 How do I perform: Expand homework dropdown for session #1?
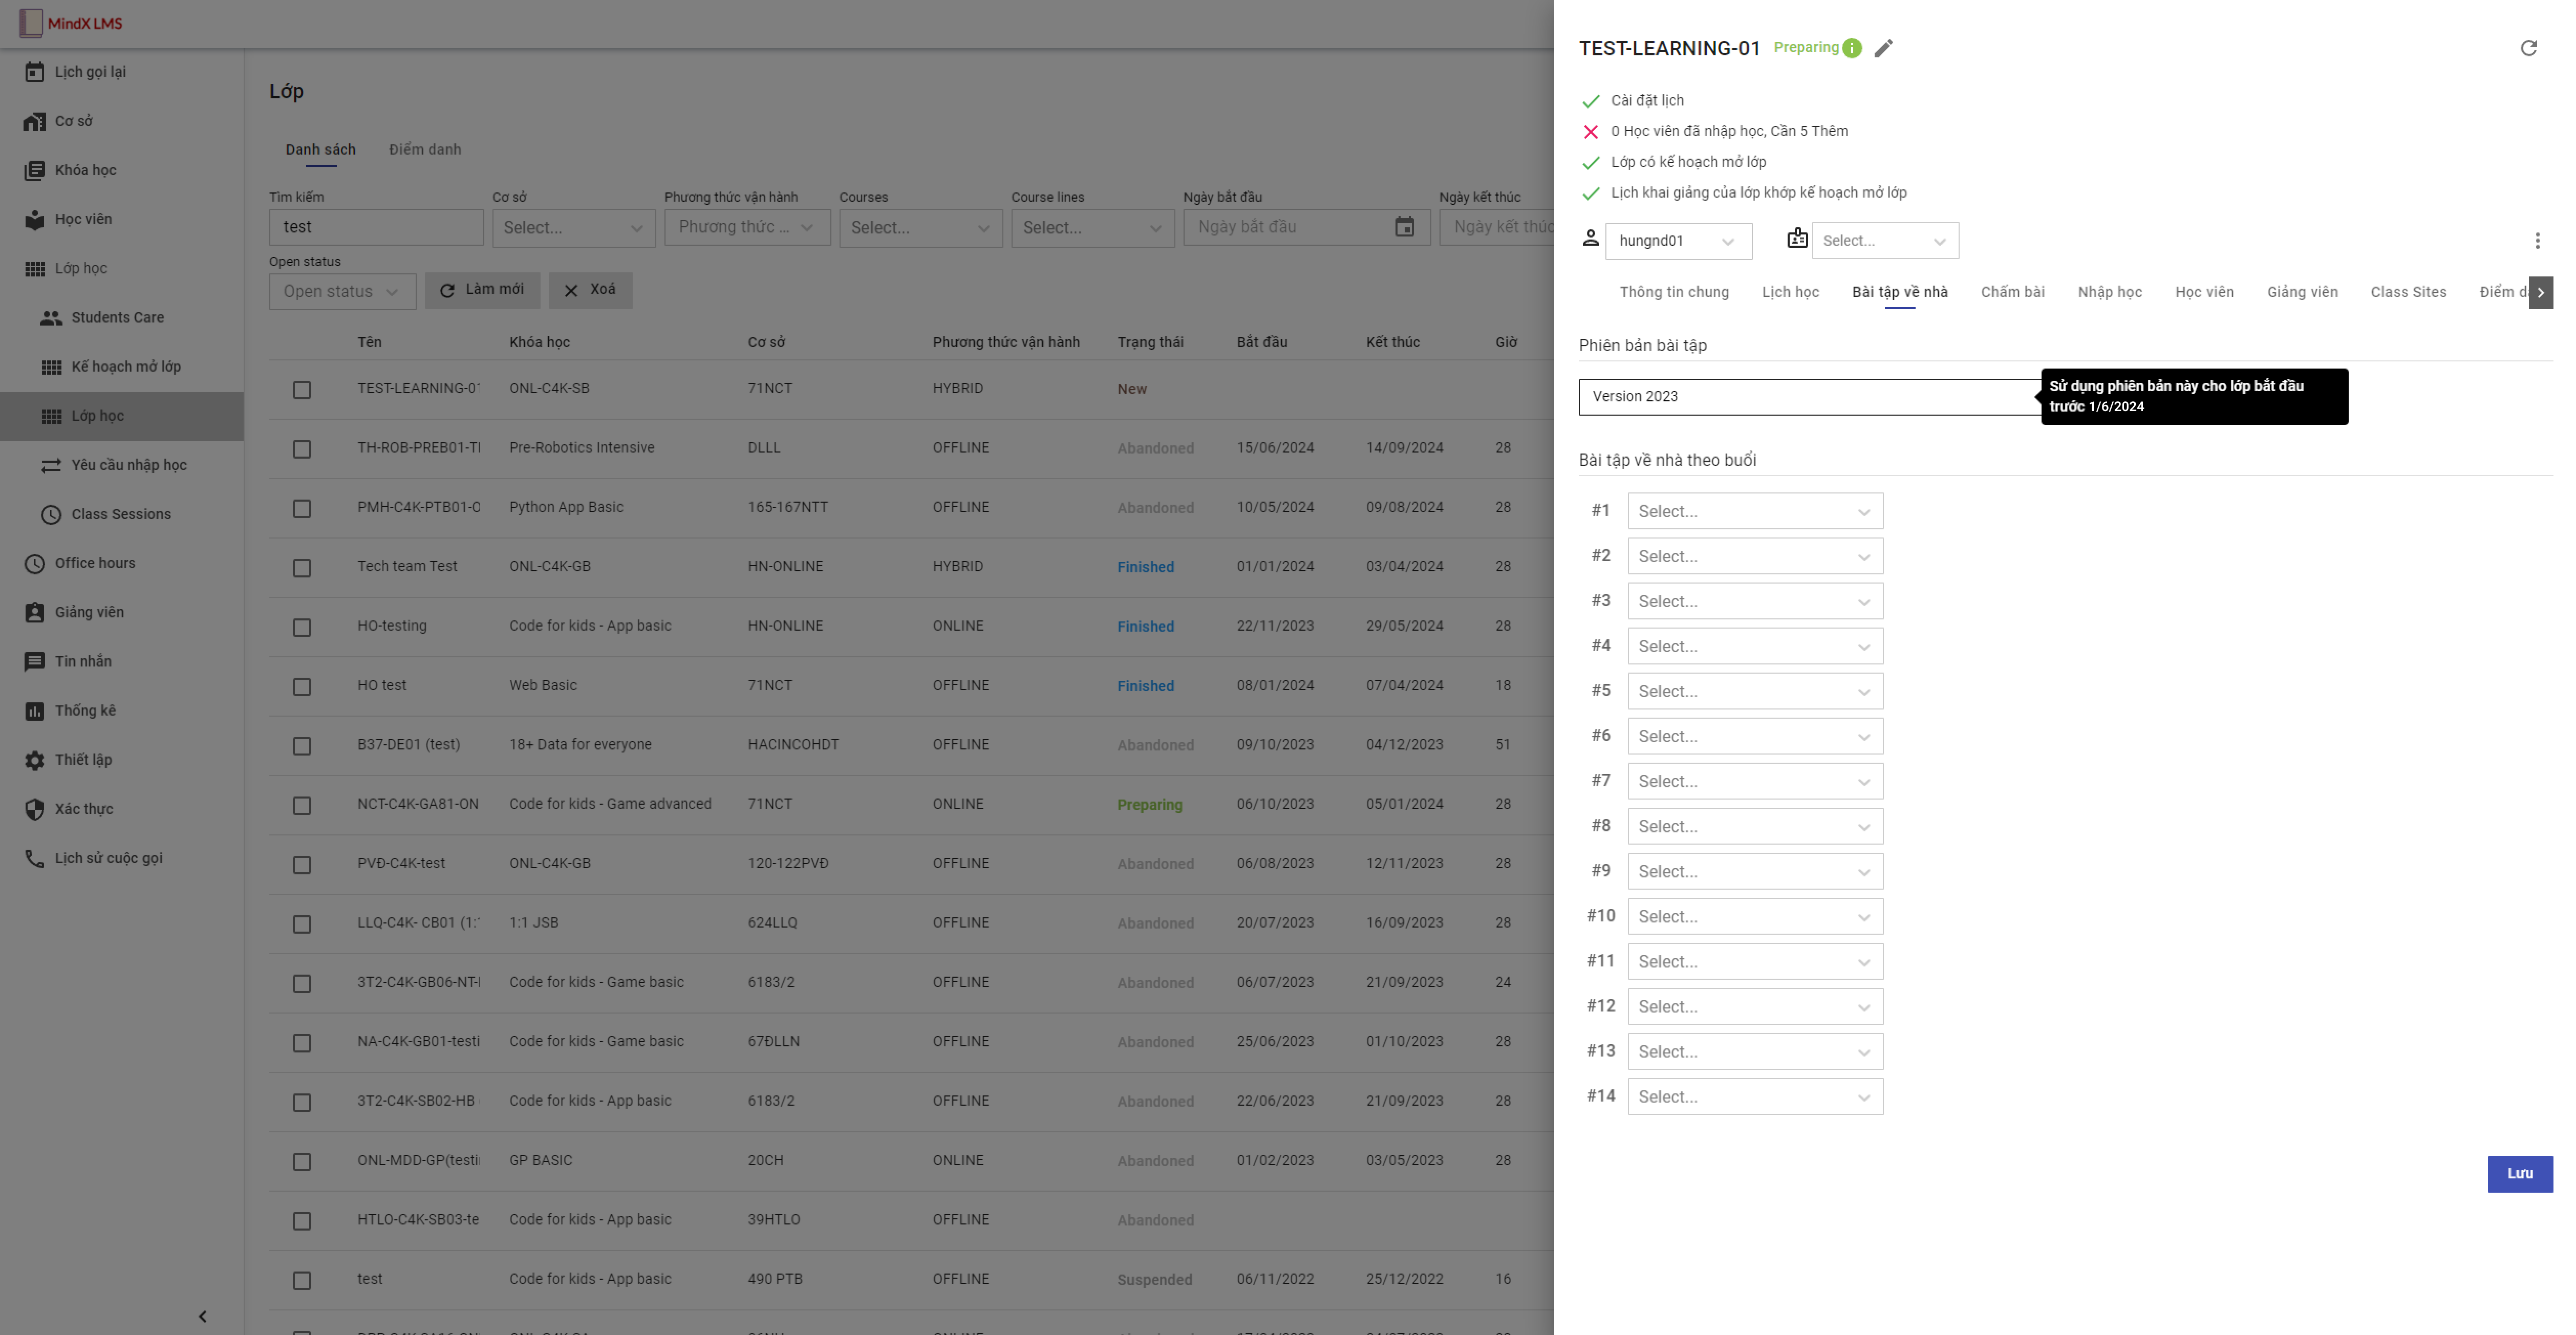[1755, 511]
